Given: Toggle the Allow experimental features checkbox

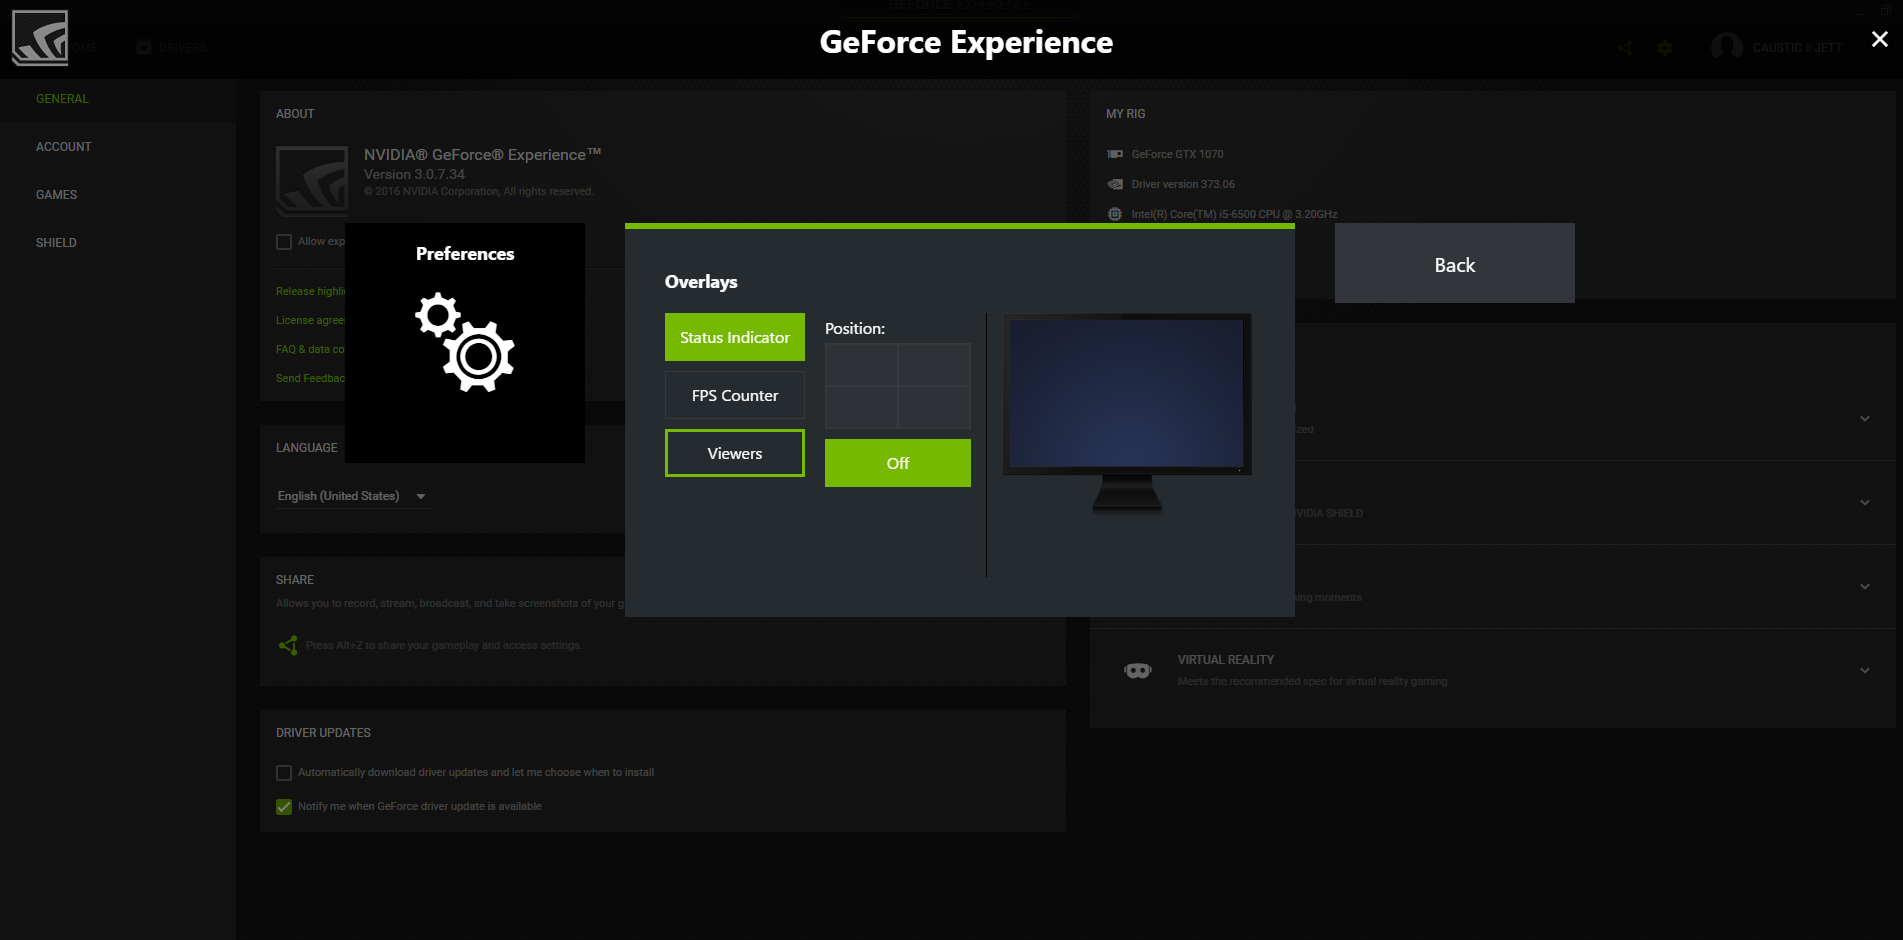Looking at the screenshot, I should (284, 242).
